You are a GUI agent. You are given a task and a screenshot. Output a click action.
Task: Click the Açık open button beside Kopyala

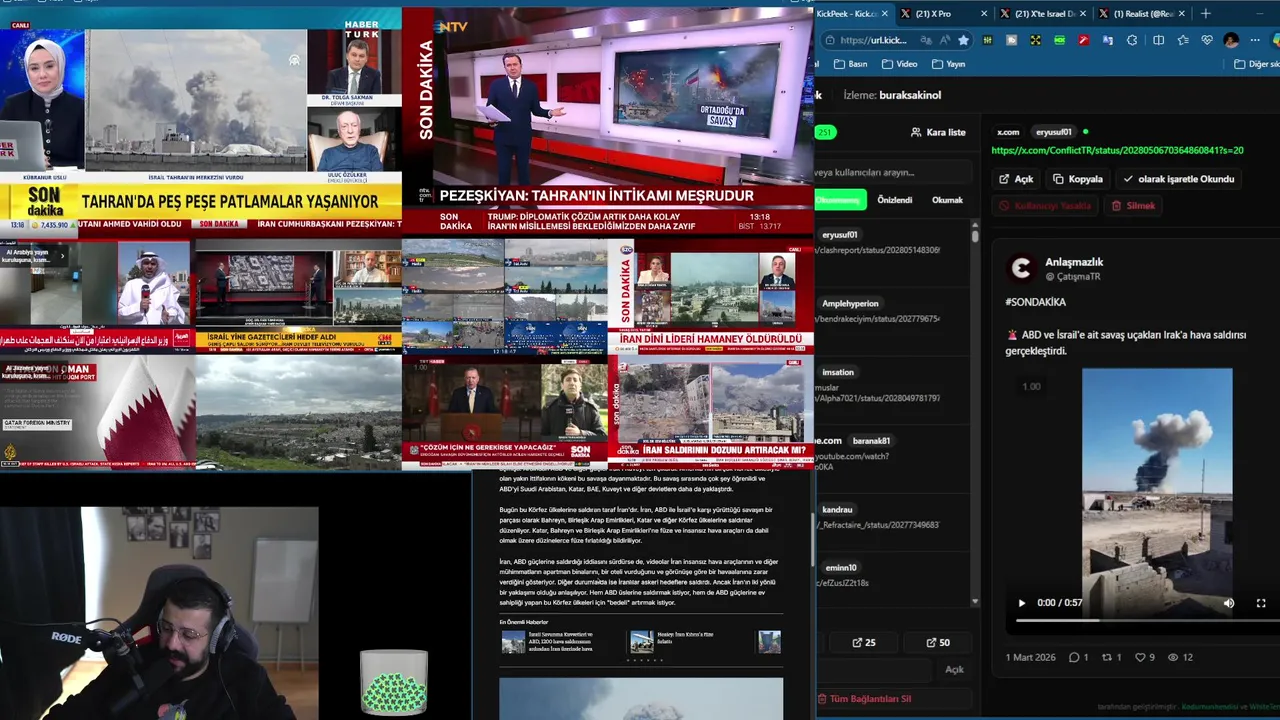[x=1016, y=179]
